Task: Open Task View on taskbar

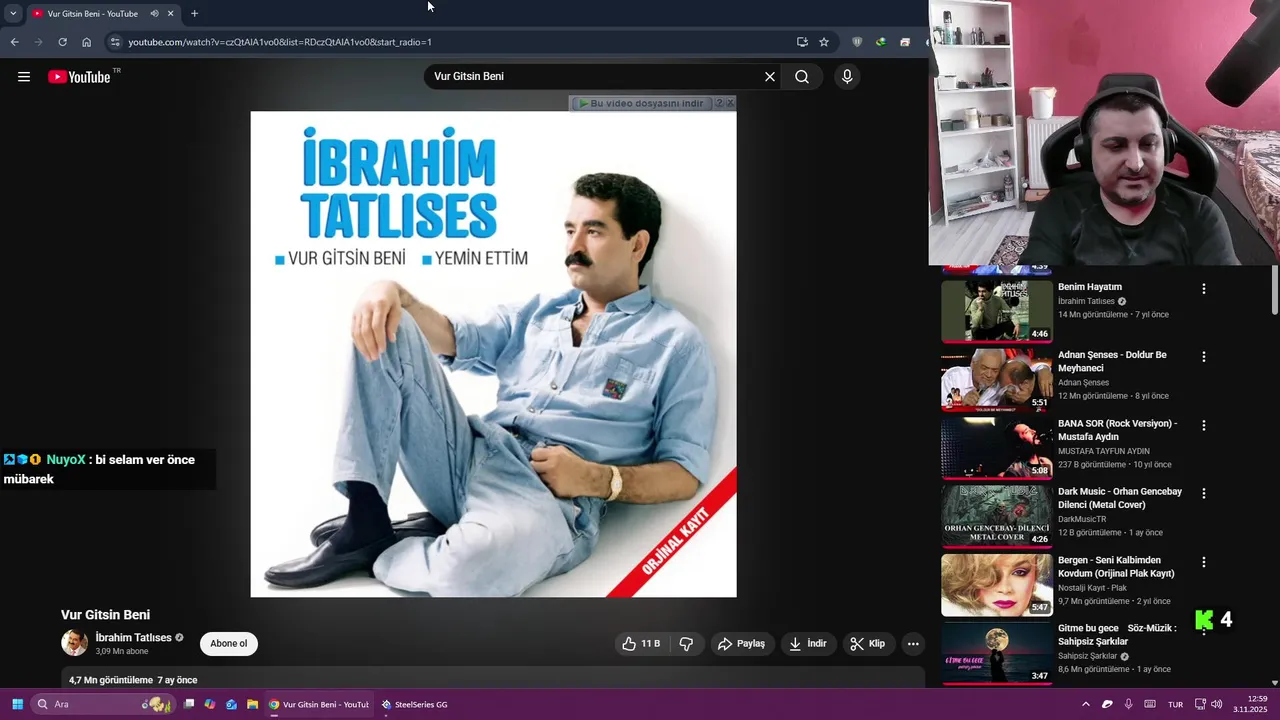Action: point(188,704)
